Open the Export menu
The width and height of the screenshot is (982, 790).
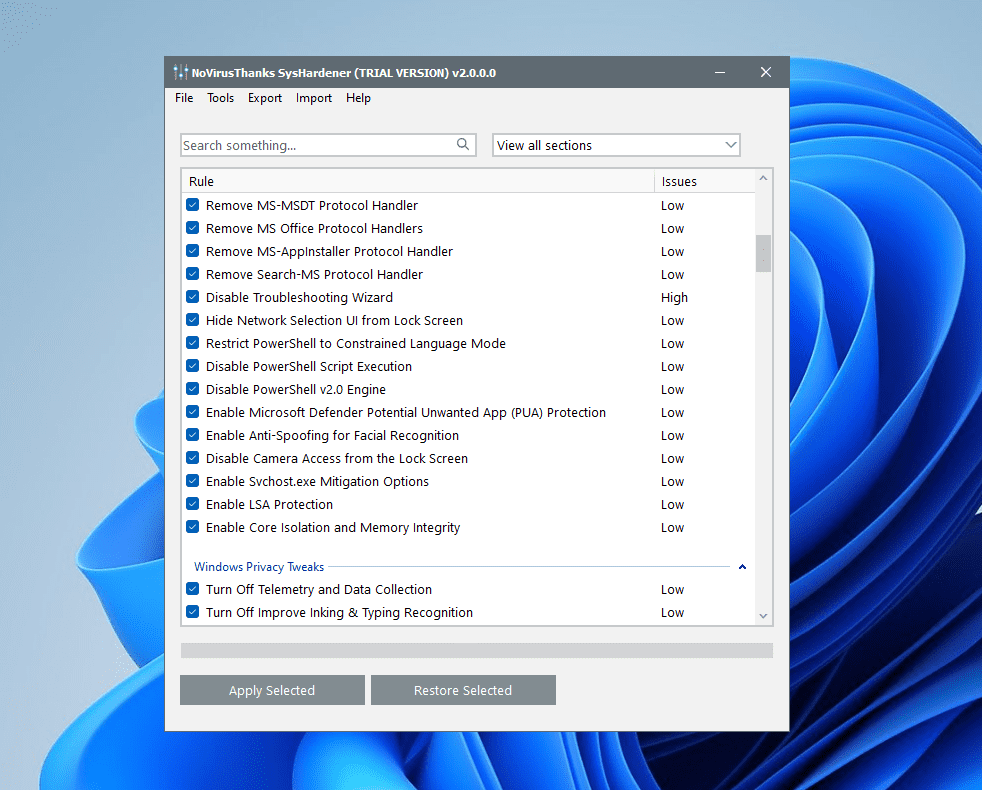(265, 98)
